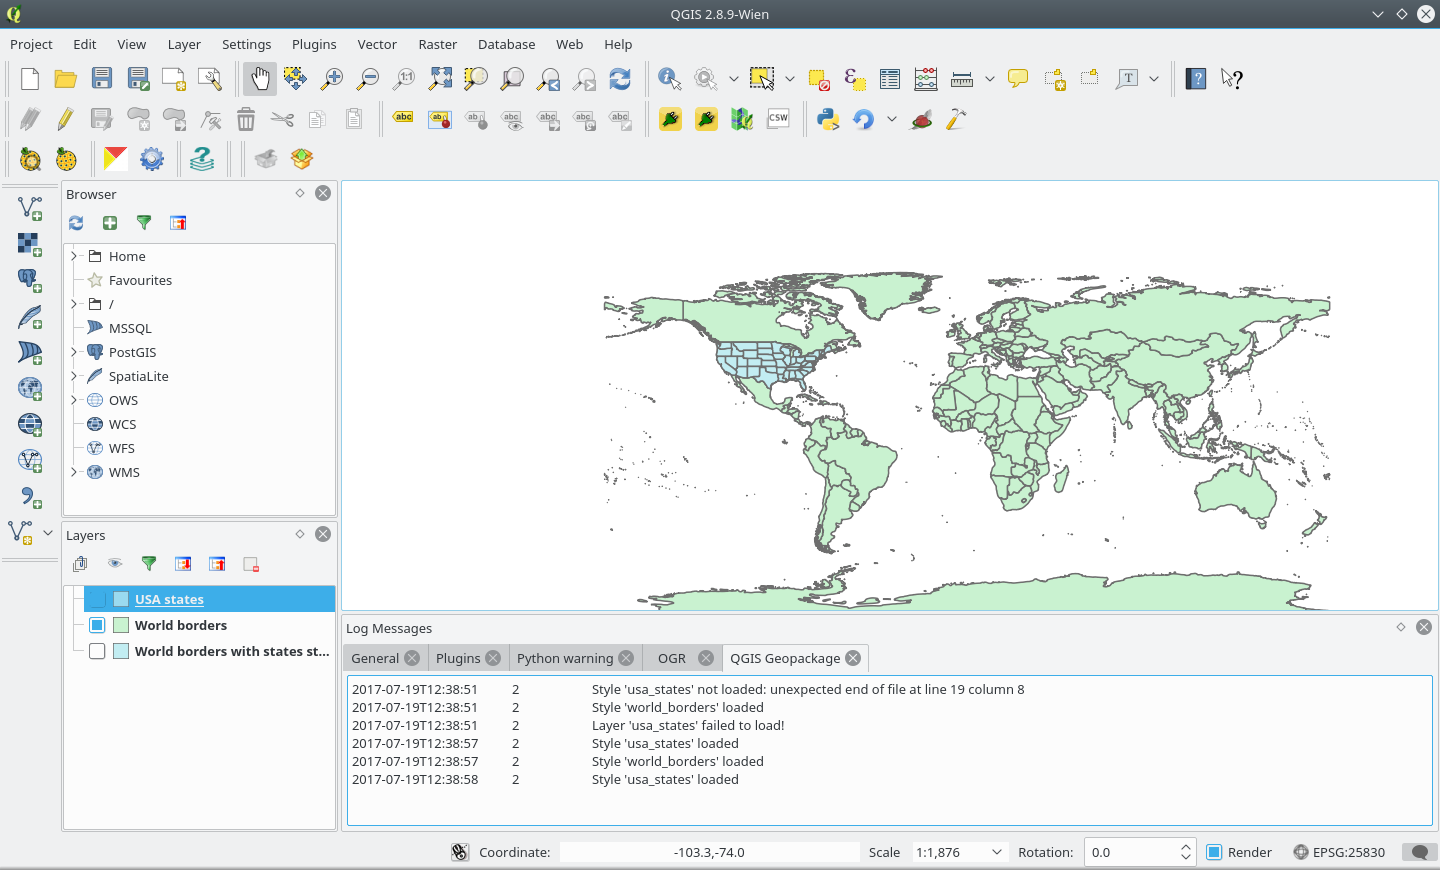Viewport: 1440px width, 870px height.
Task: Close the QGIS Geopackage log tab
Action: click(x=853, y=658)
